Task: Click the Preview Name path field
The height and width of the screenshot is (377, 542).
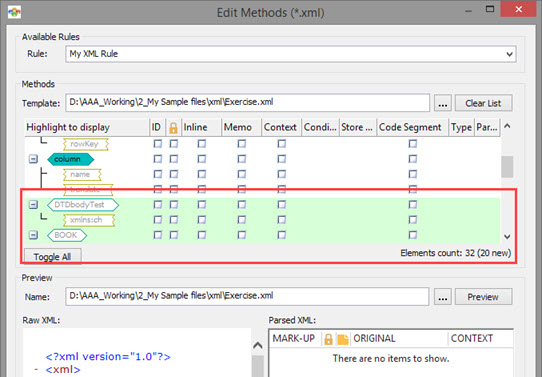Action: [x=247, y=296]
